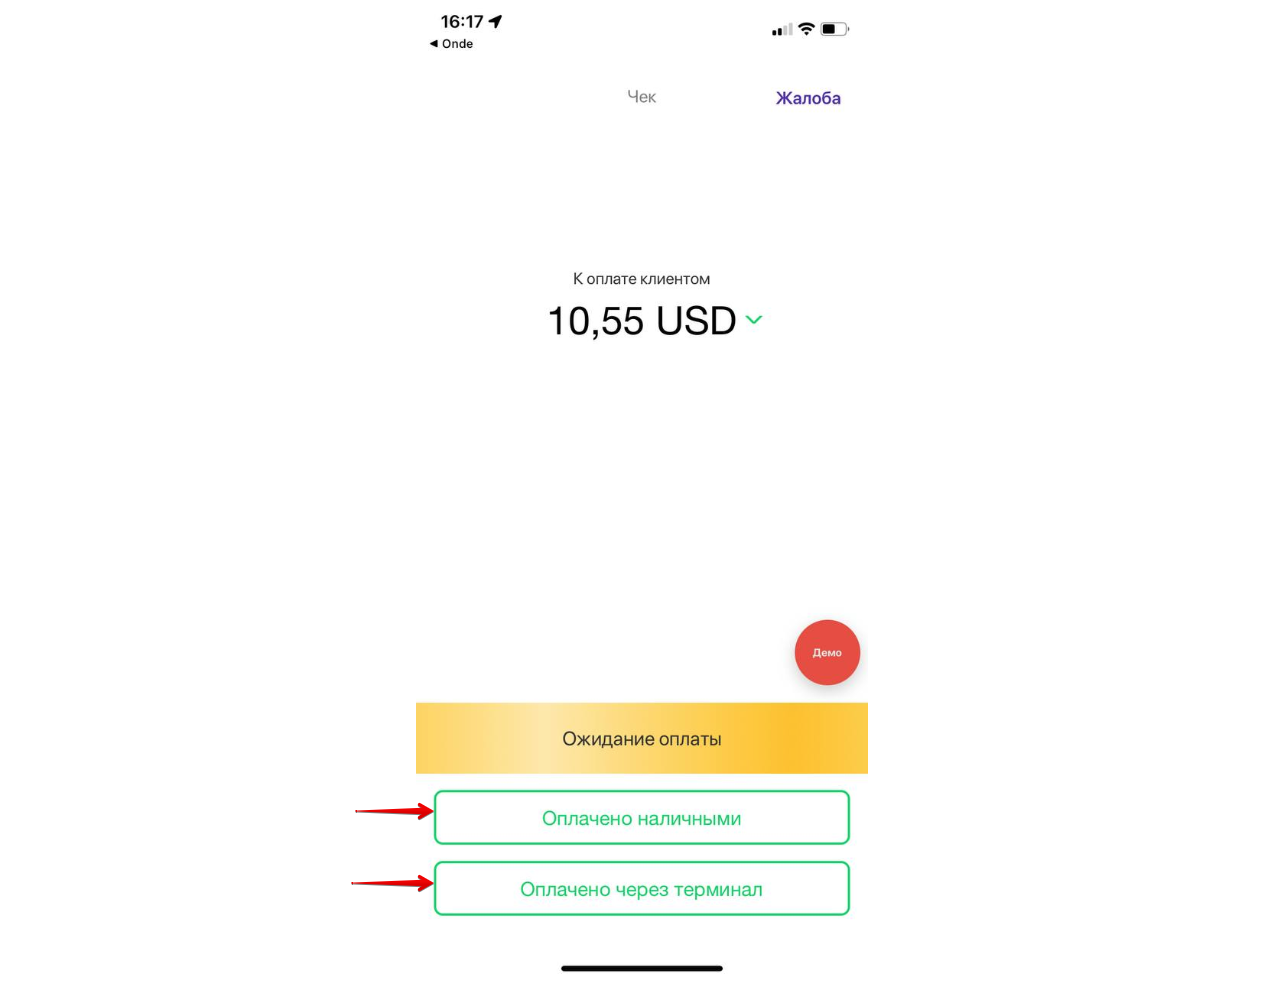Tap the cellular signal bars icon
This screenshot has width=1282, height=988.
(x=781, y=30)
